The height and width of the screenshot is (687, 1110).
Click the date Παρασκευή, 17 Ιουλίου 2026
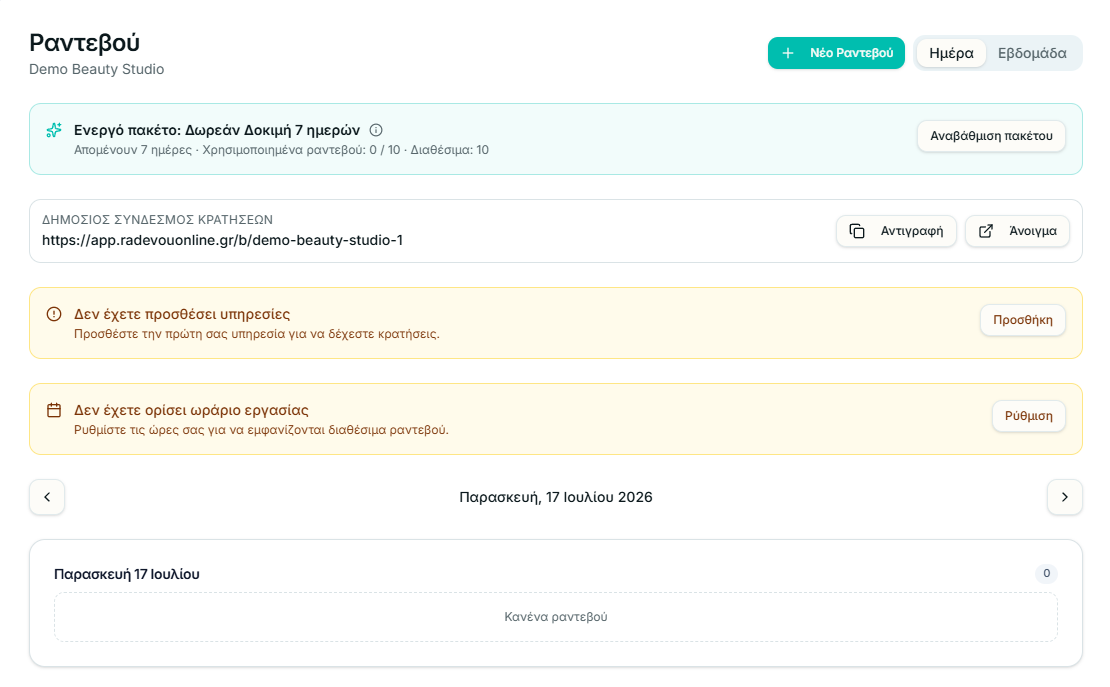[556, 497]
